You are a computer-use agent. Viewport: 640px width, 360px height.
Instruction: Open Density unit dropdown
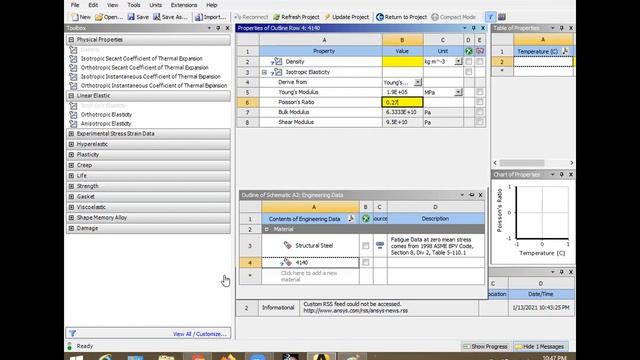(x=458, y=62)
